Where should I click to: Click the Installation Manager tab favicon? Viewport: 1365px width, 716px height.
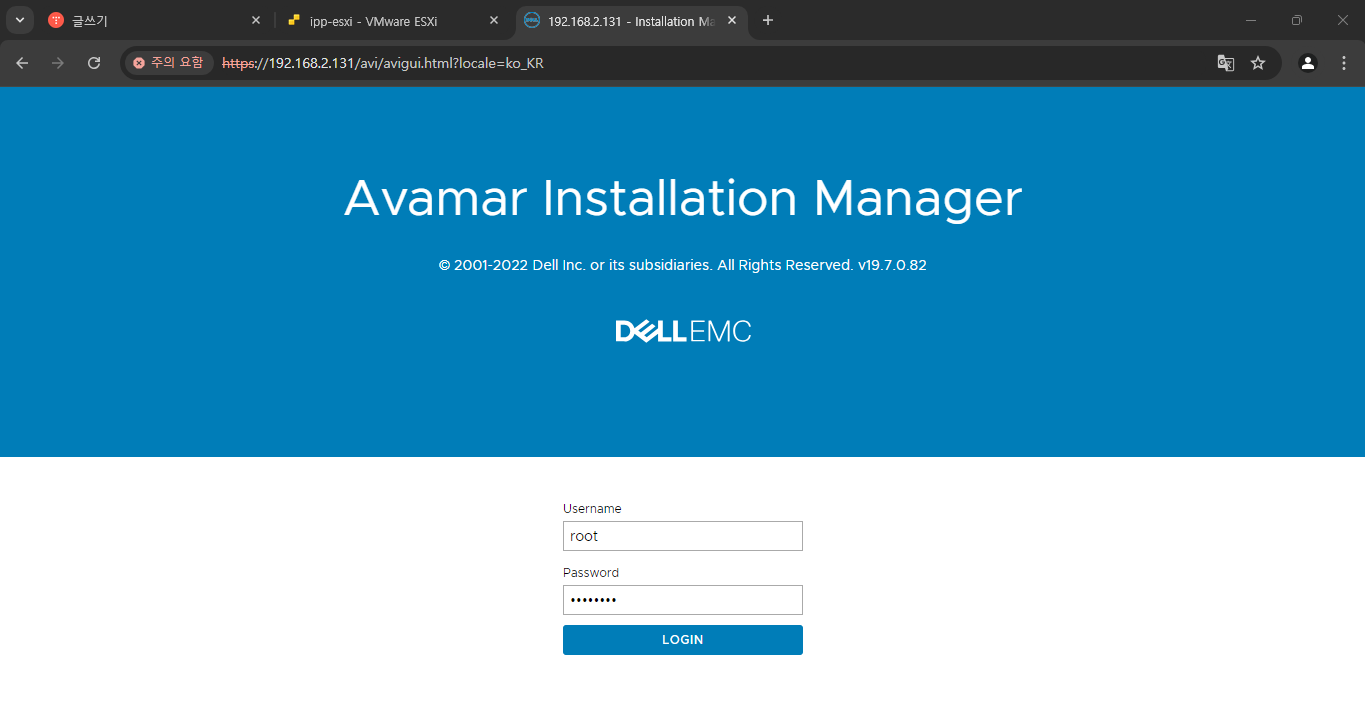(x=532, y=20)
